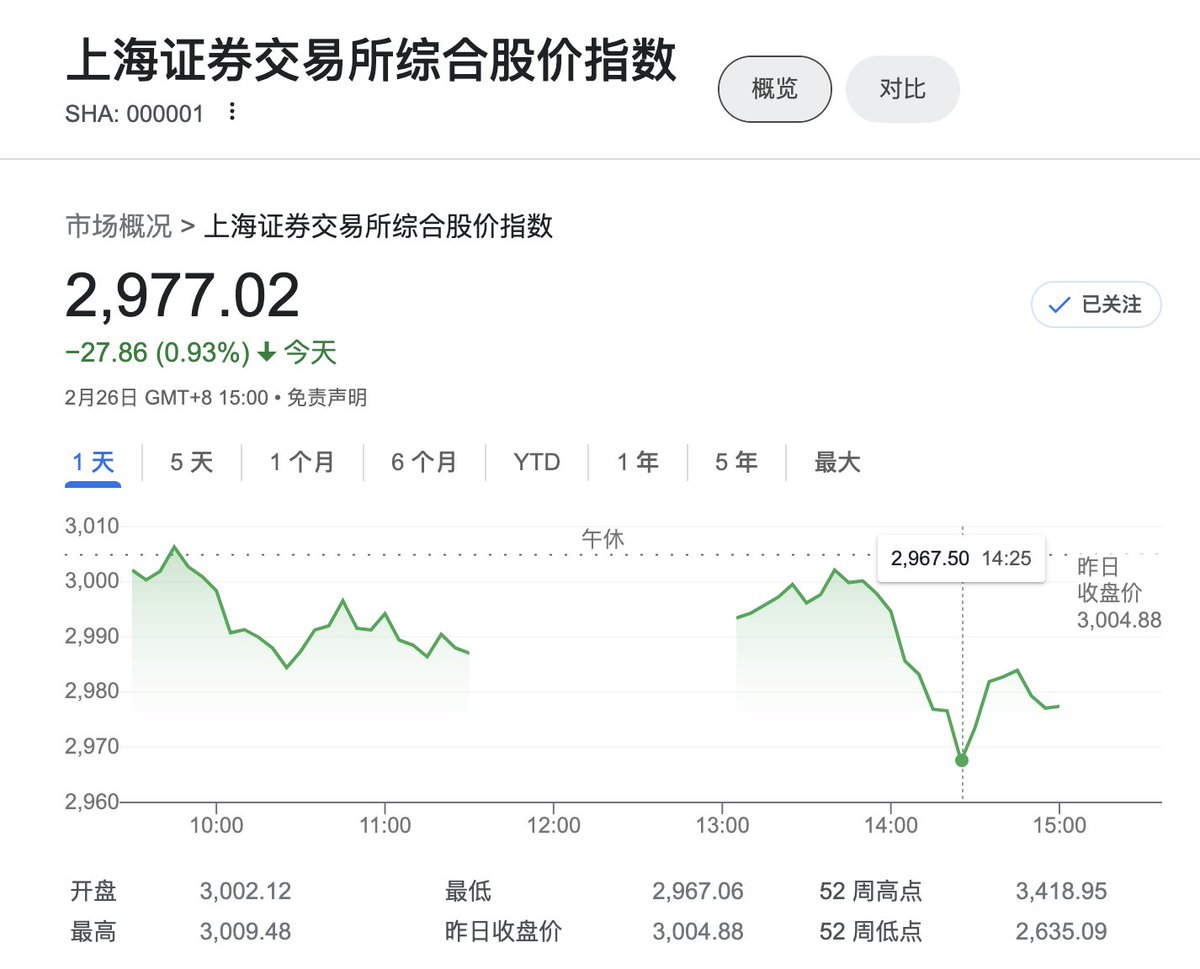Click the 2,960 price axis label
Image resolution: width=1200 pixels, height=969 pixels.
point(92,801)
